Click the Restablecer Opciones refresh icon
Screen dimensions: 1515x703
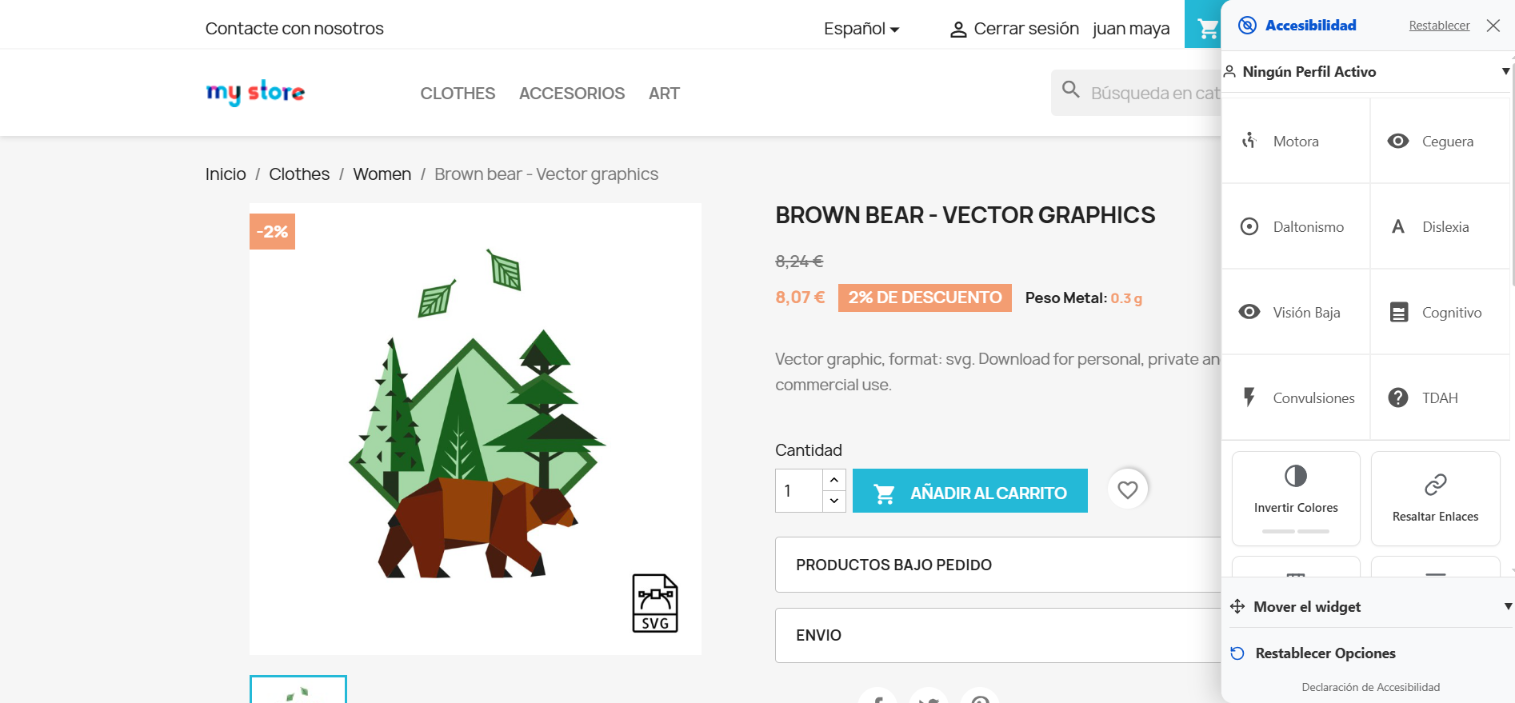tap(1237, 653)
